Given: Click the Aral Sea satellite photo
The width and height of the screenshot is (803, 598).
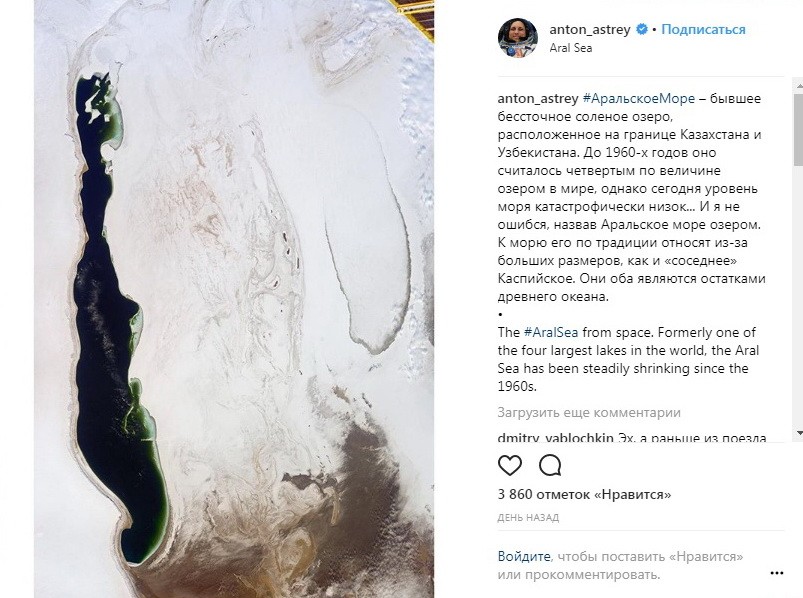Looking at the screenshot, I should (x=234, y=299).
